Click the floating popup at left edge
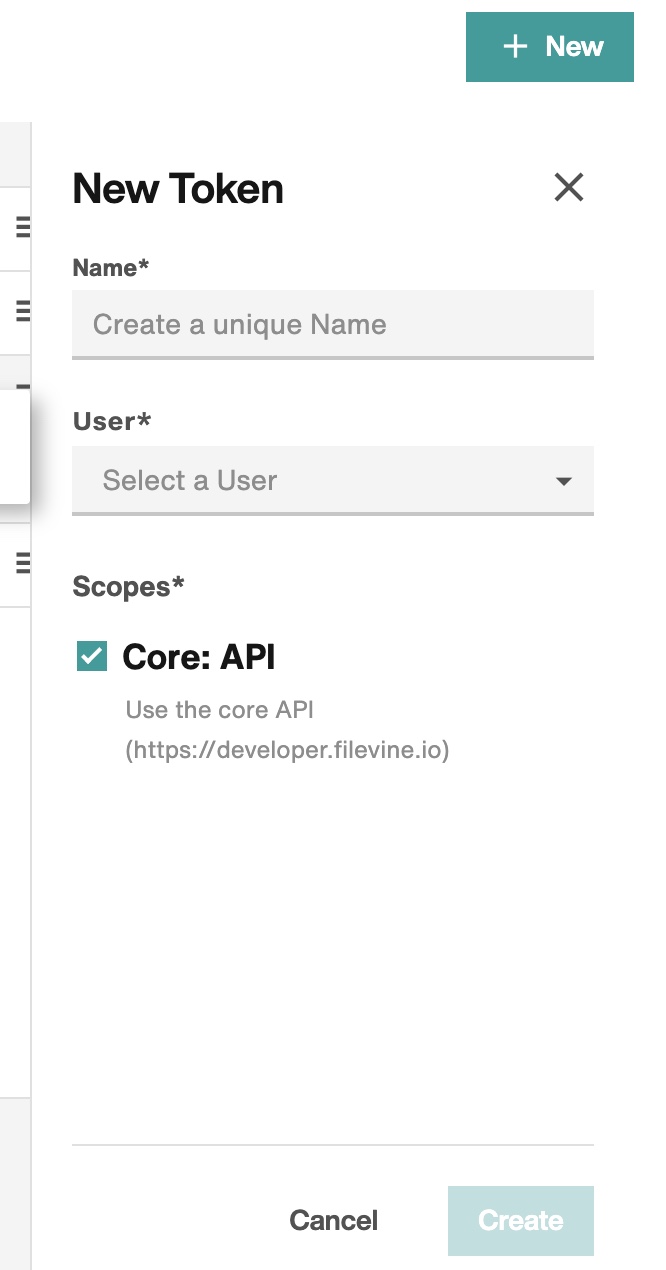This screenshot has height=1270, width=666. (x=15, y=447)
